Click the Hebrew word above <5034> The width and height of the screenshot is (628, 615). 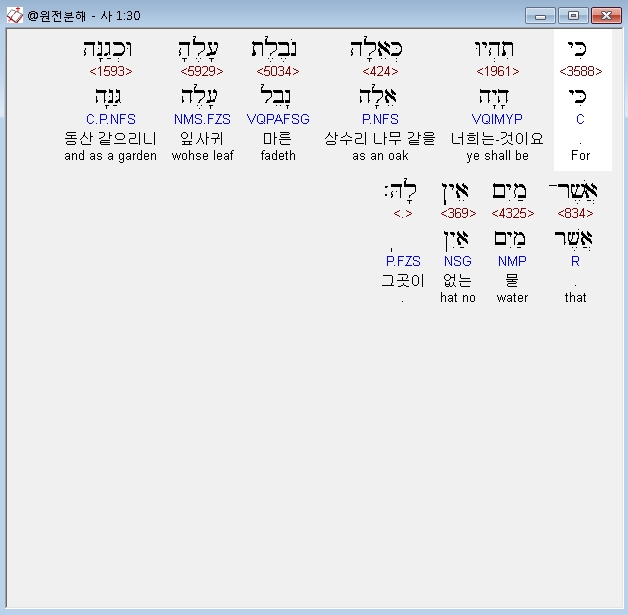[x=274, y=49]
